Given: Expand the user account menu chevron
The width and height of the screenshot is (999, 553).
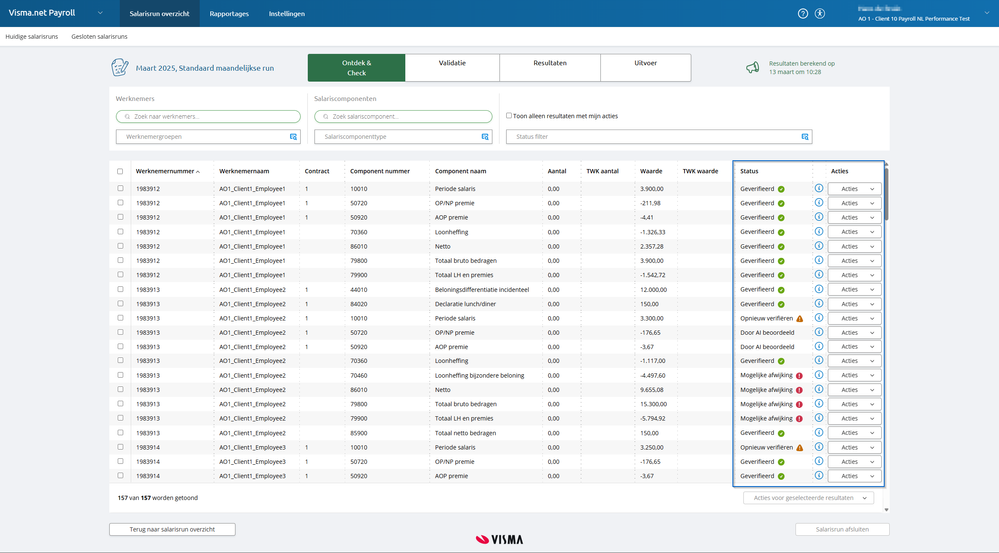Looking at the screenshot, I should 988,13.
